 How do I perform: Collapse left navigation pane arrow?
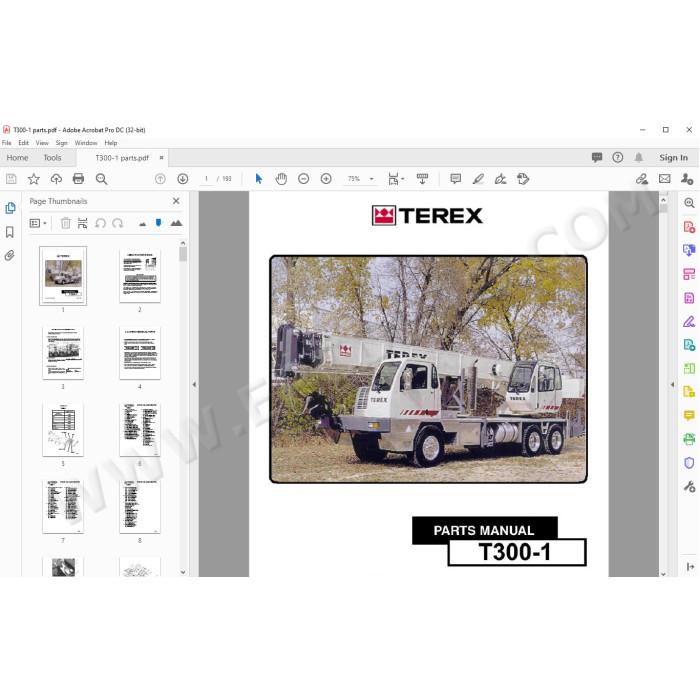[194, 384]
